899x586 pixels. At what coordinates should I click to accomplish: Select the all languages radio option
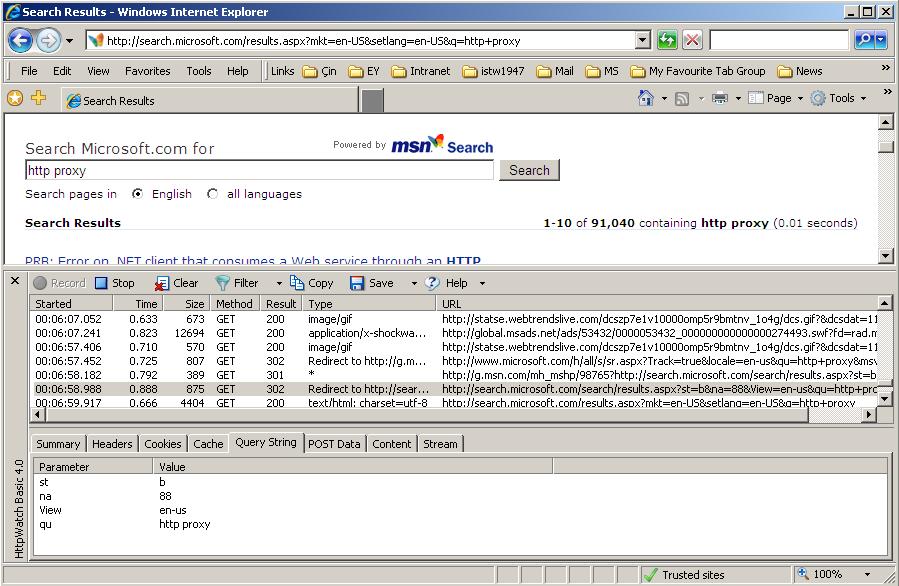pos(212,194)
